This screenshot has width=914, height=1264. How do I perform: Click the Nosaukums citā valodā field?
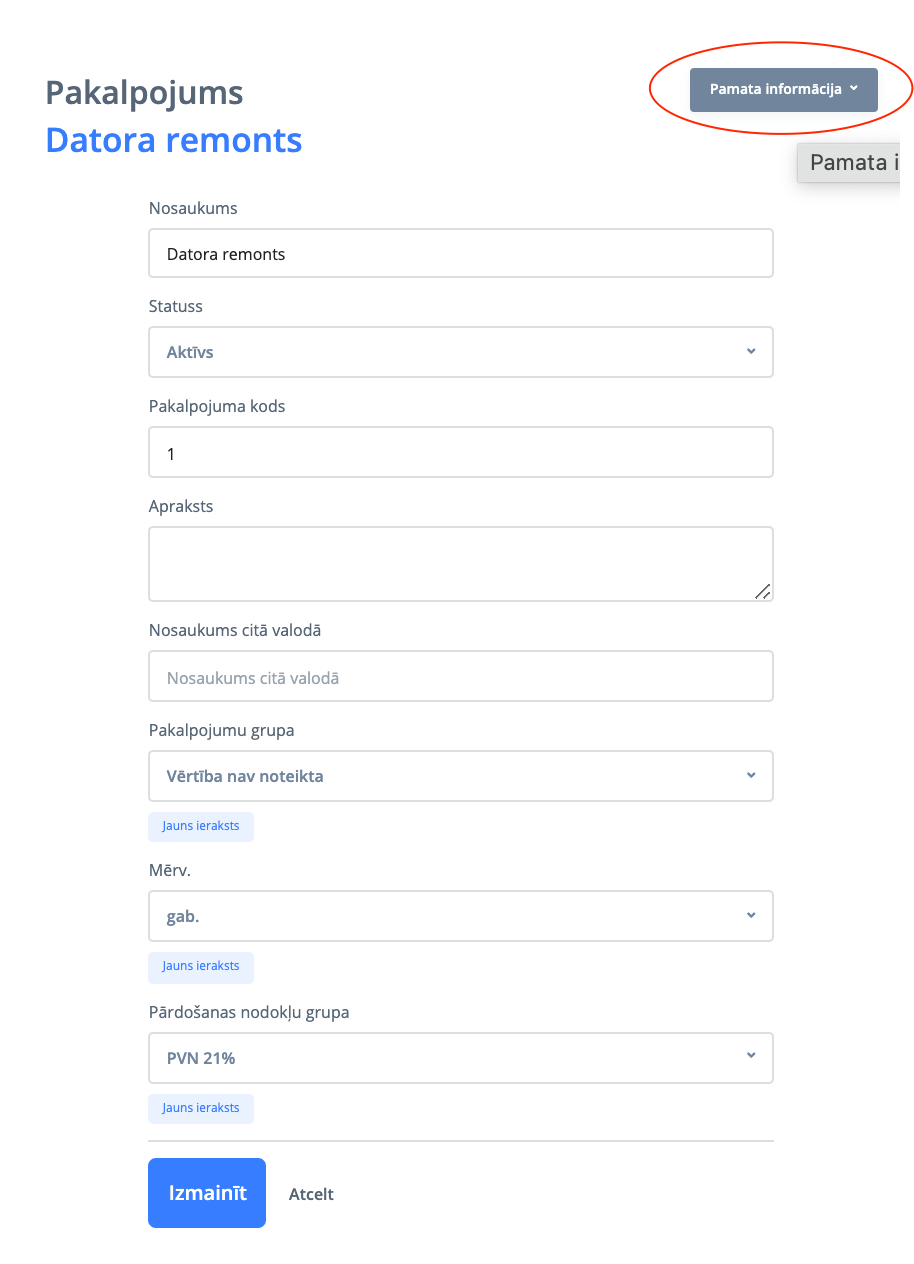click(460, 677)
